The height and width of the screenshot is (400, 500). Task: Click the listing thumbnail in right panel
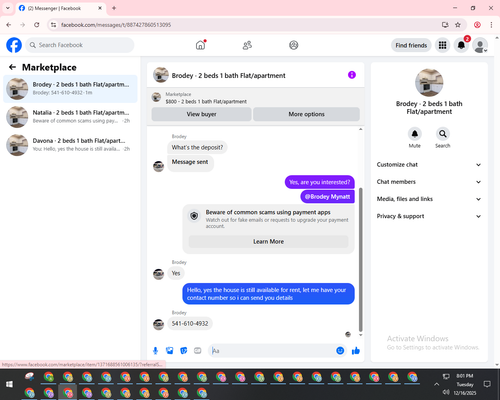429,82
